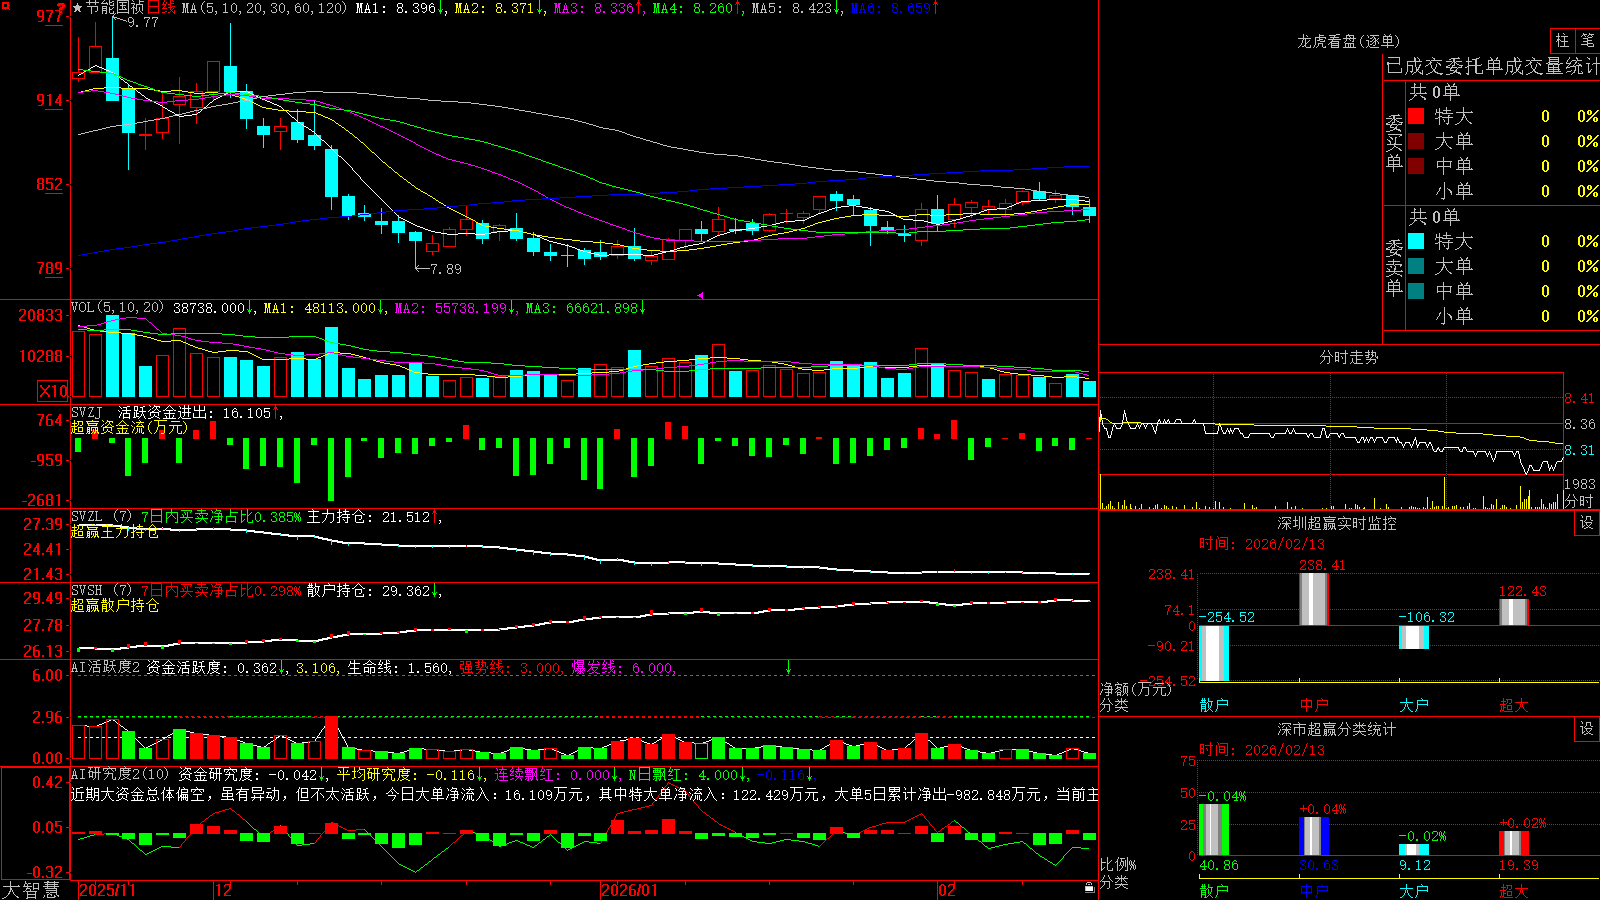Switch 龙虎看盘 to 柱 view

(1562, 40)
